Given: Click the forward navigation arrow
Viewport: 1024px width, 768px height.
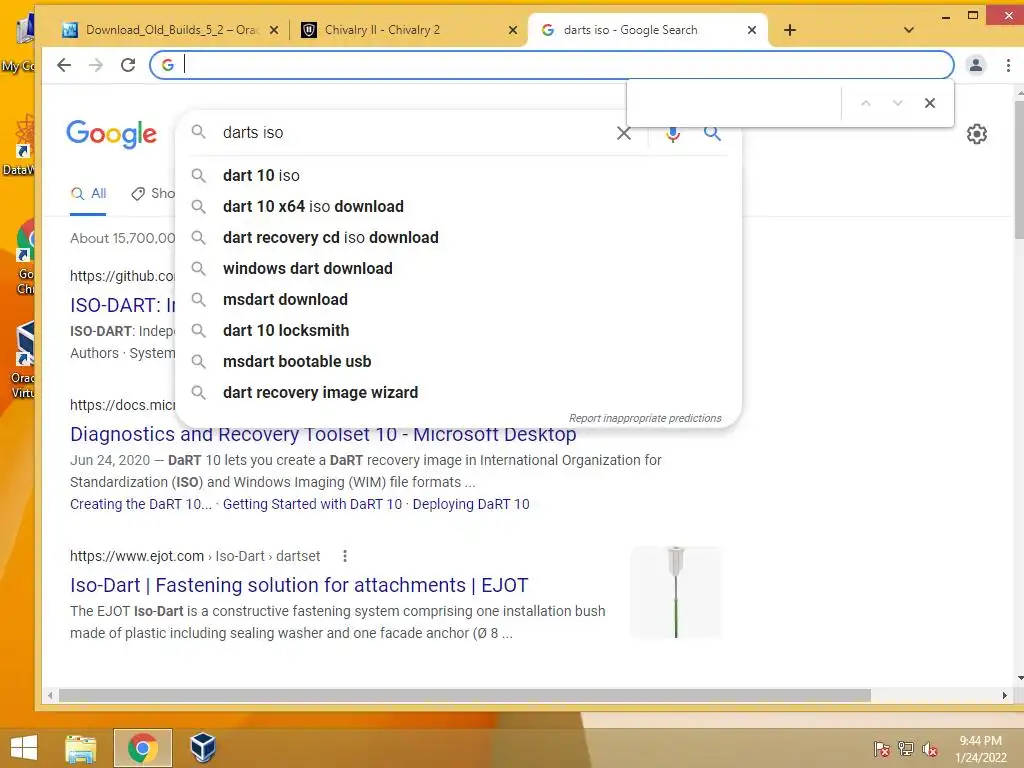Looking at the screenshot, I should 95,65.
